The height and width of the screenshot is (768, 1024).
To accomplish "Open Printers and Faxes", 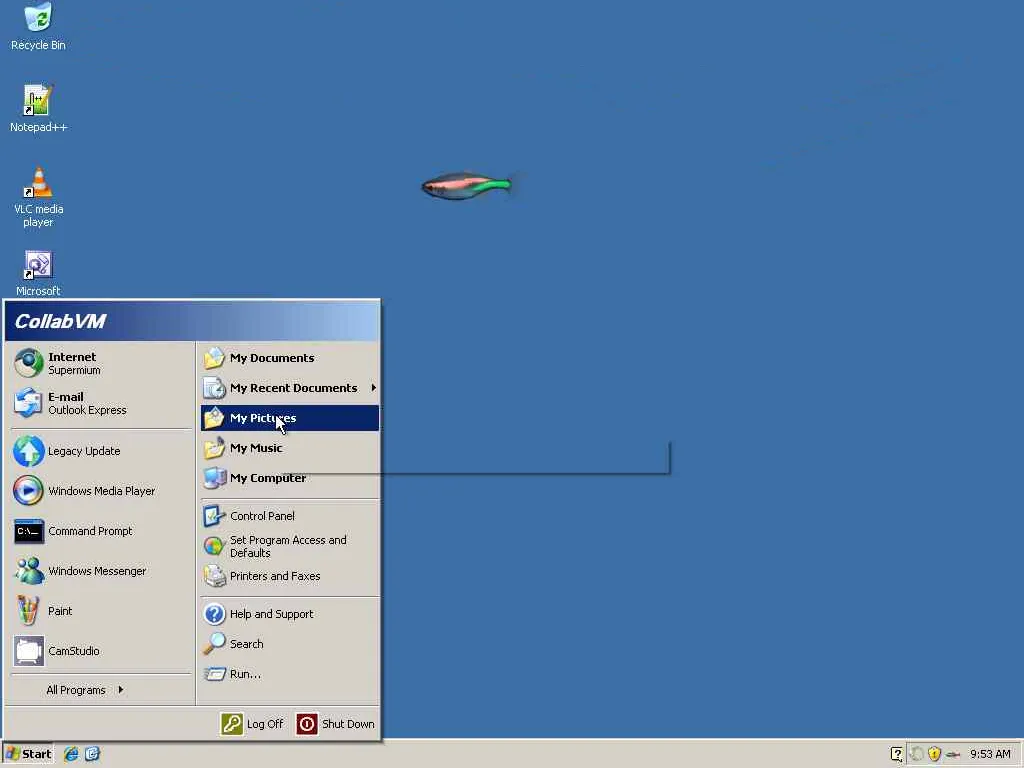I will pos(290,576).
